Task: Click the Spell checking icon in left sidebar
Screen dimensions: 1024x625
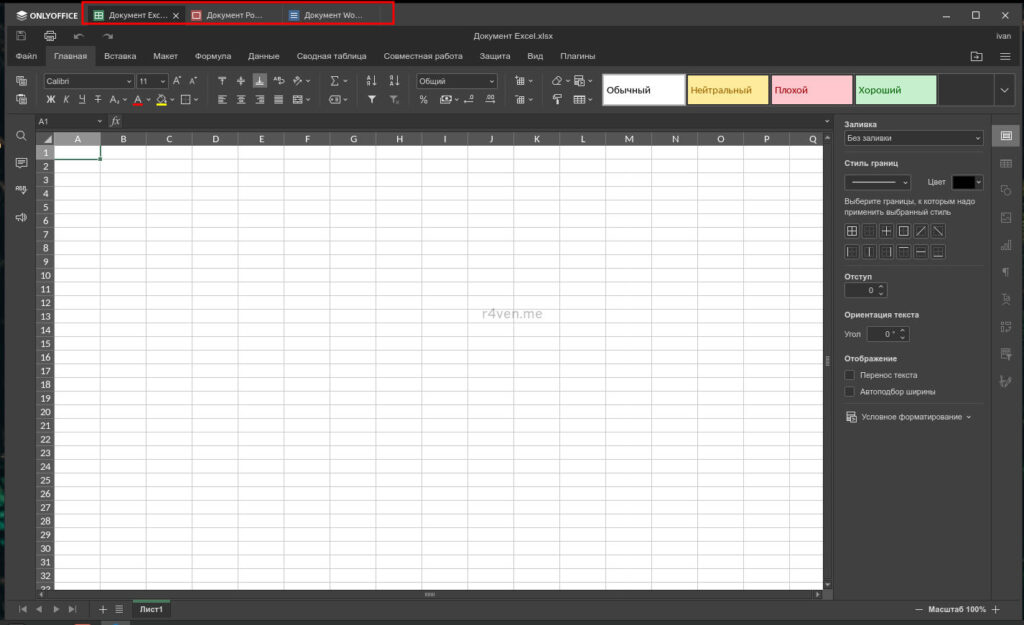Action: (x=21, y=189)
